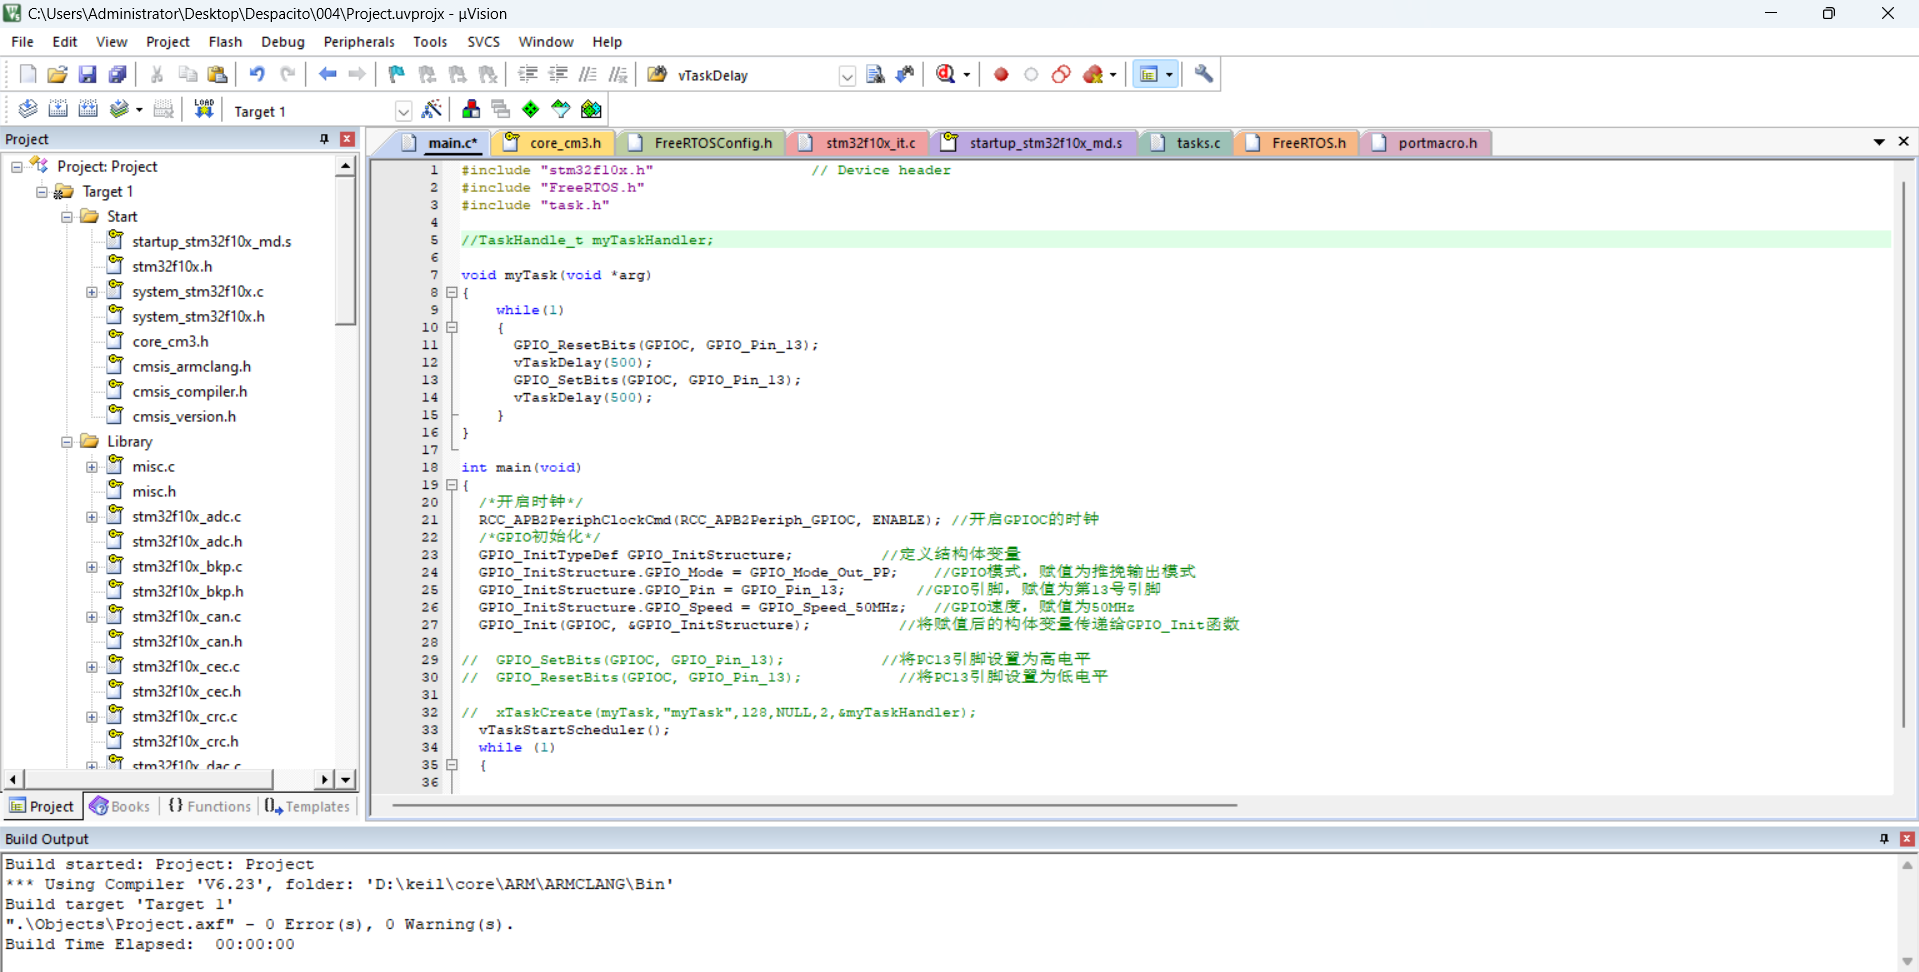Collapse the Target 1 node
This screenshot has height=972, width=1919.
(x=42, y=192)
